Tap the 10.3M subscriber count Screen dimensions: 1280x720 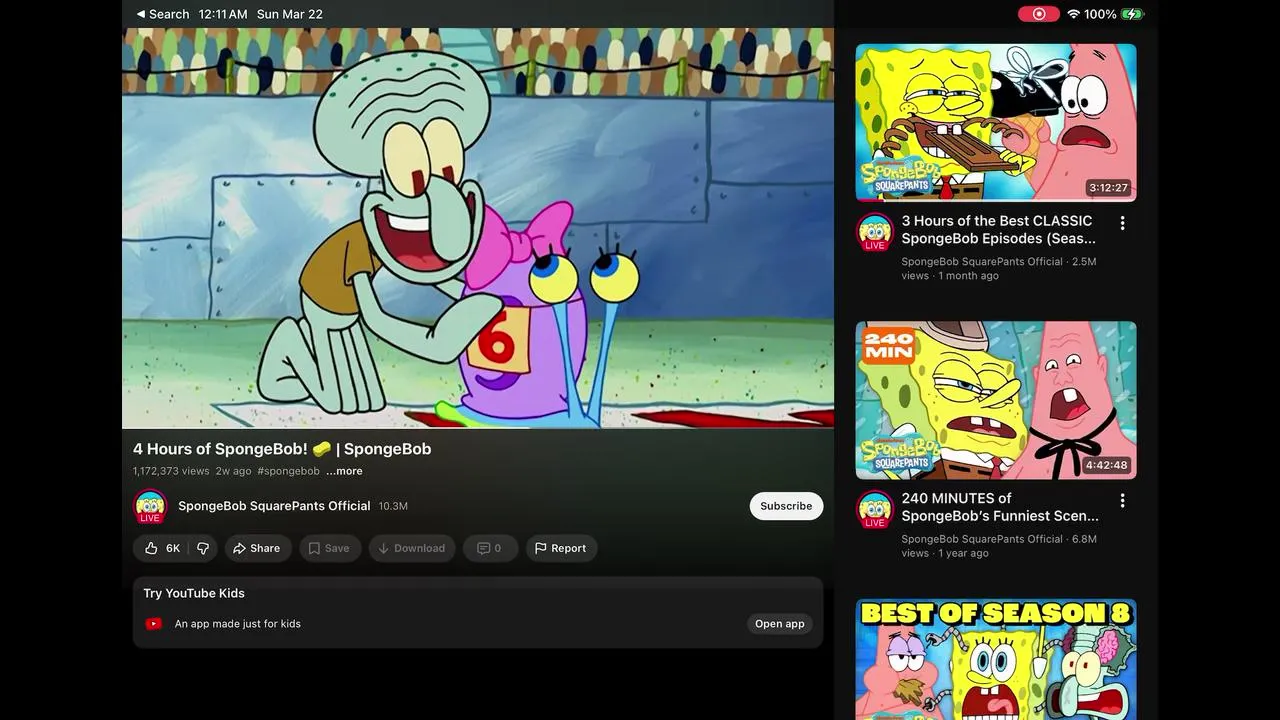393,506
